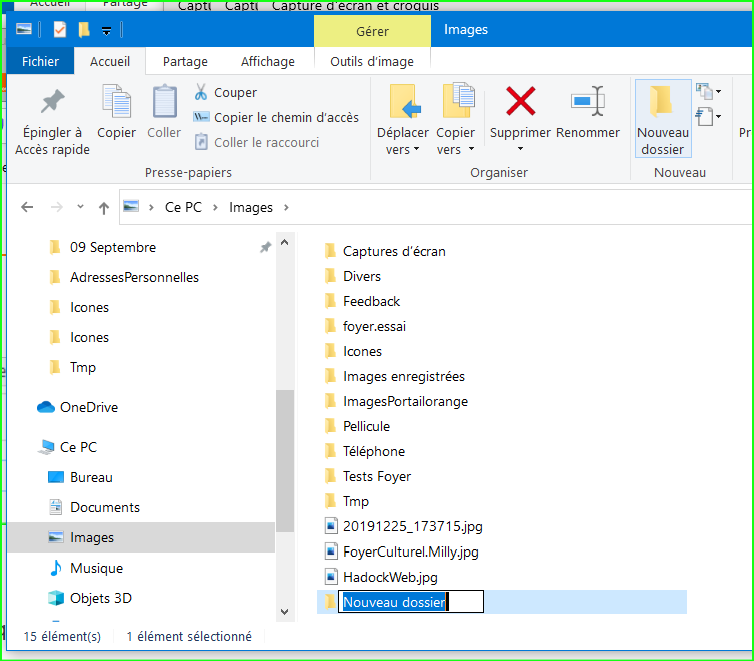Screen dimensions: 754x661
Task: Create a folder with Nouveau dossier button
Action: coord(662,119)
